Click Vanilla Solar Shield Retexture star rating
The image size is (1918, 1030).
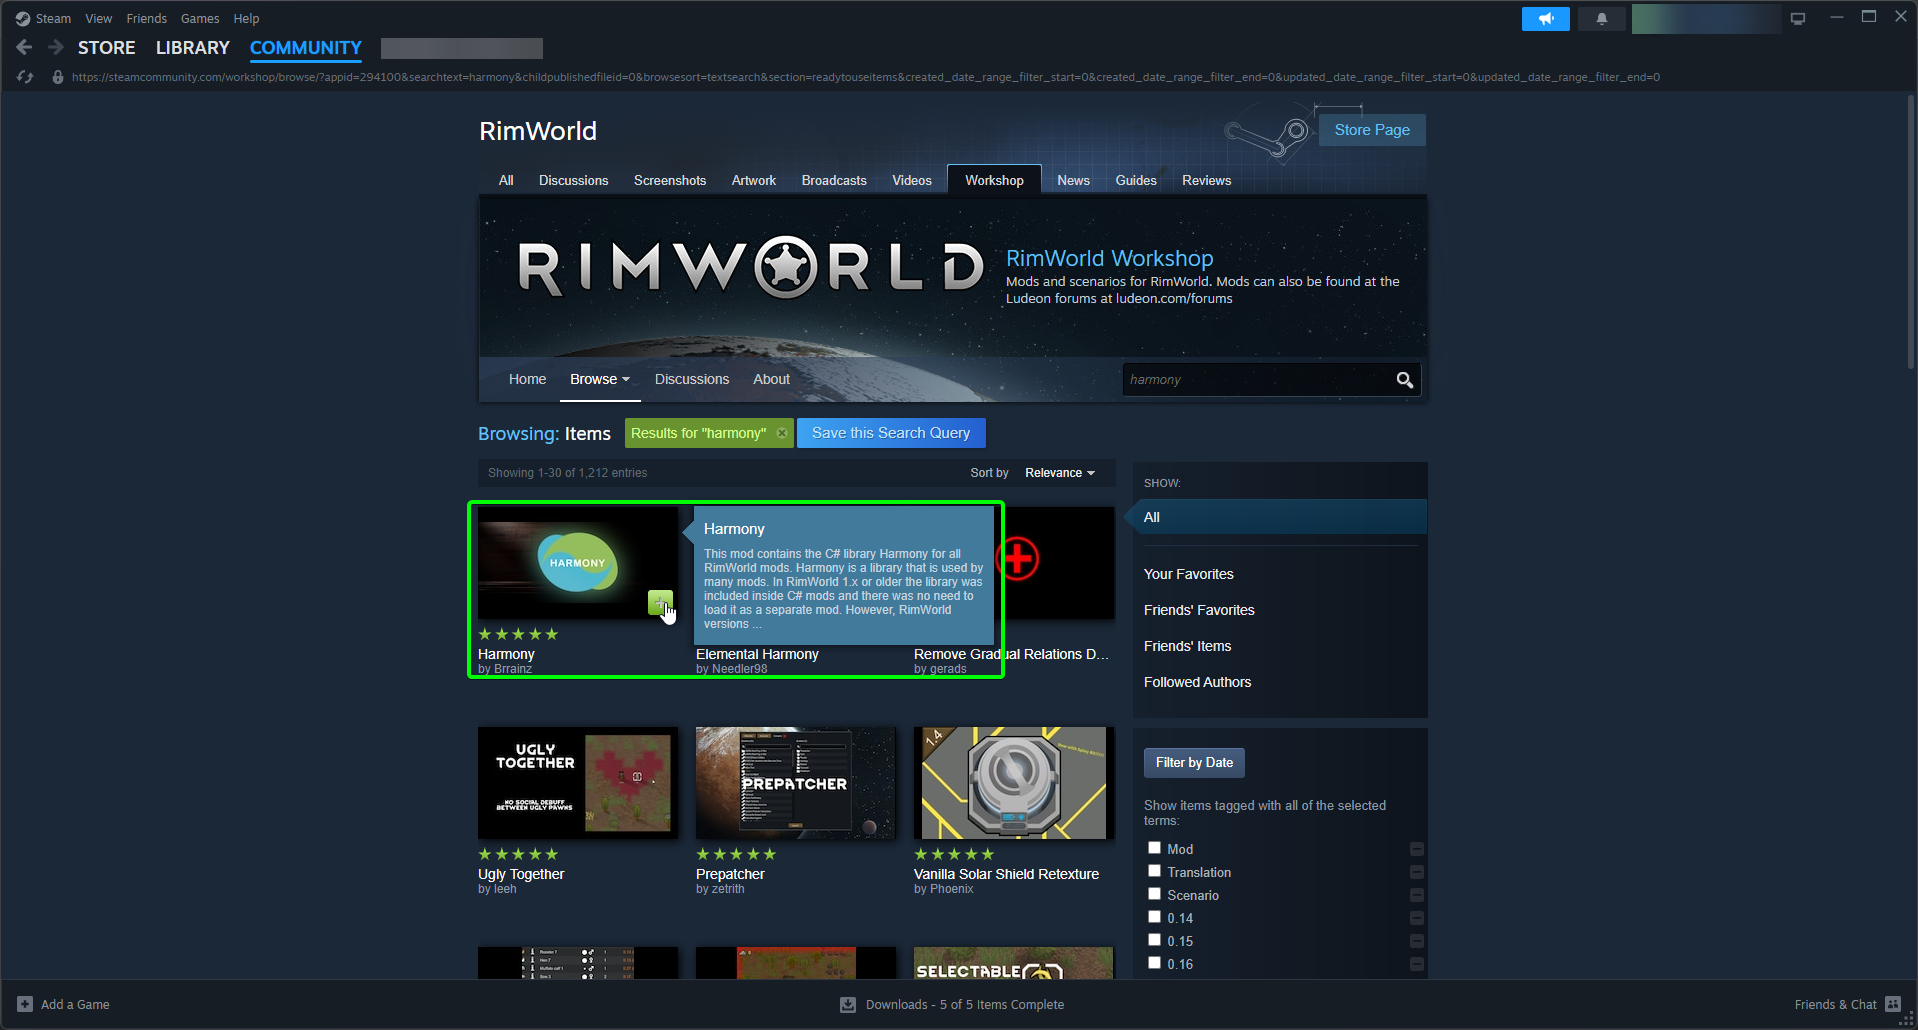(954, 854)
